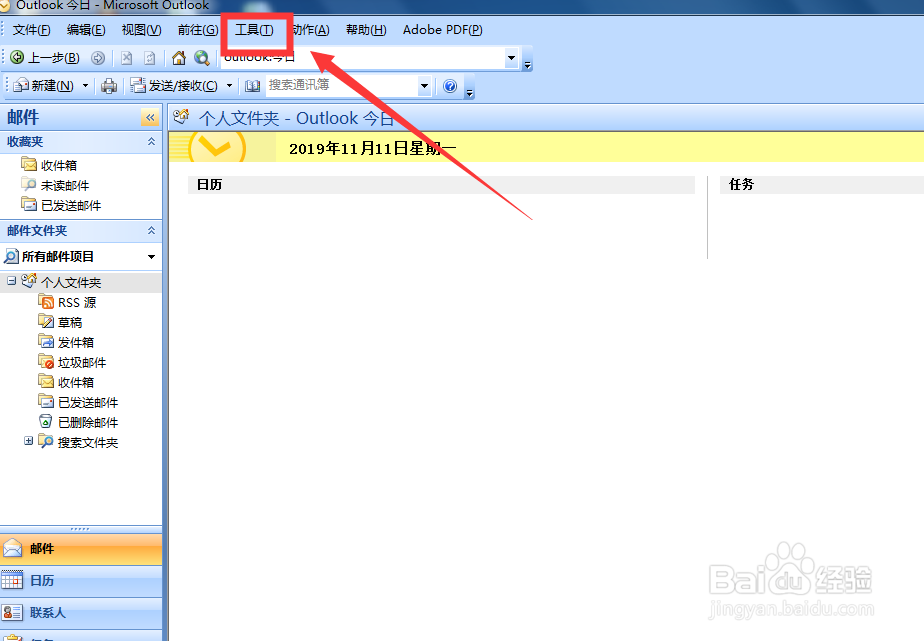Select the 发件箱 folder
The image size is (924, 641).
tap(76, 343)
